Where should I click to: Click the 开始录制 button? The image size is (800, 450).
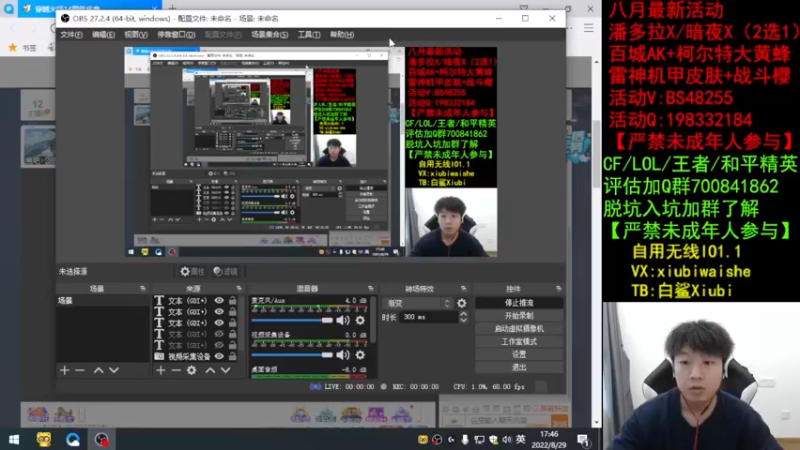519,316
